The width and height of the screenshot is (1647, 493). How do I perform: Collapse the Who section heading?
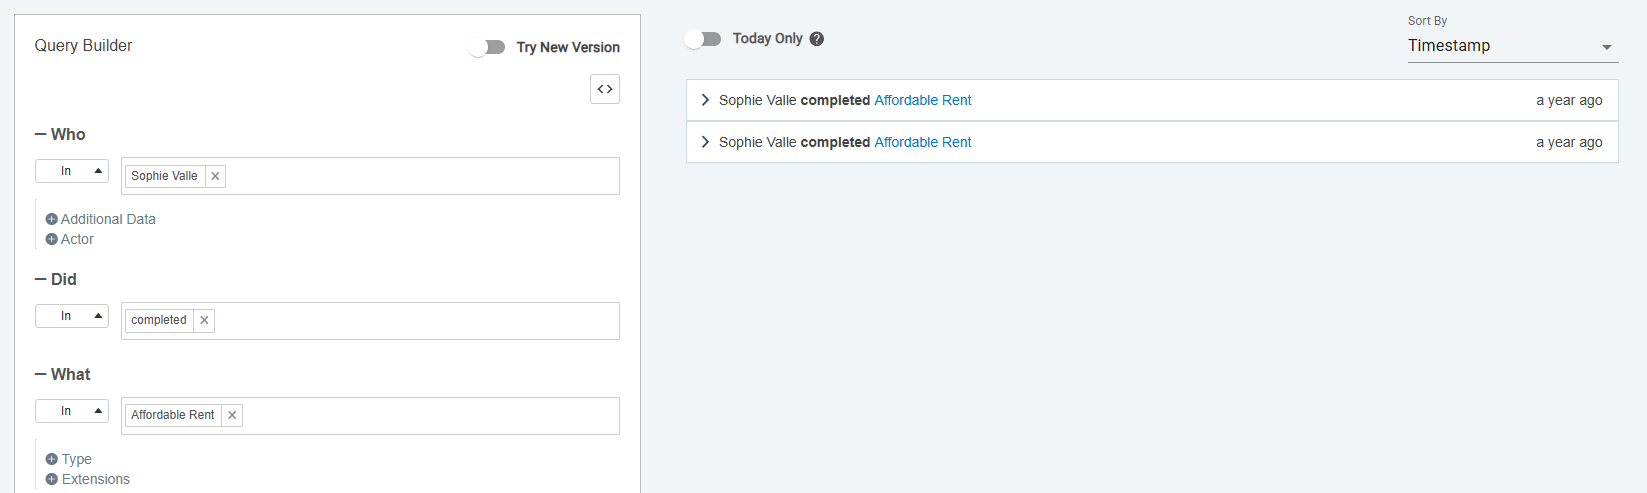tap(60, 134)
